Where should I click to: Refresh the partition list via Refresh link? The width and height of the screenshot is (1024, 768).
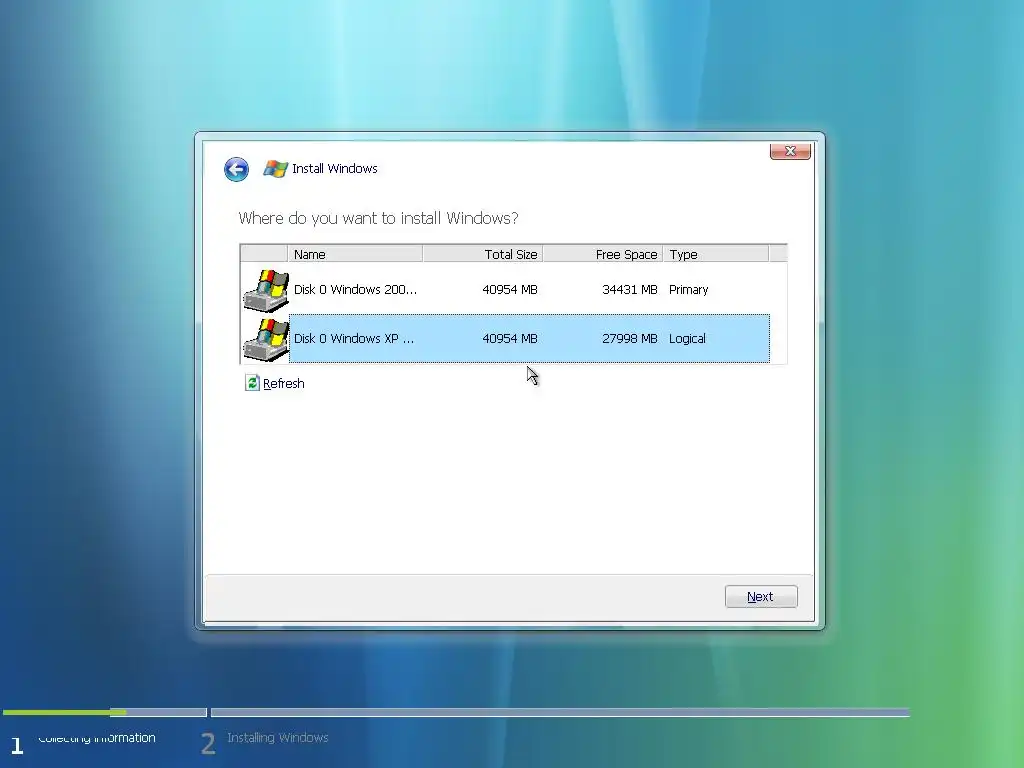click(x=283, y=383)
